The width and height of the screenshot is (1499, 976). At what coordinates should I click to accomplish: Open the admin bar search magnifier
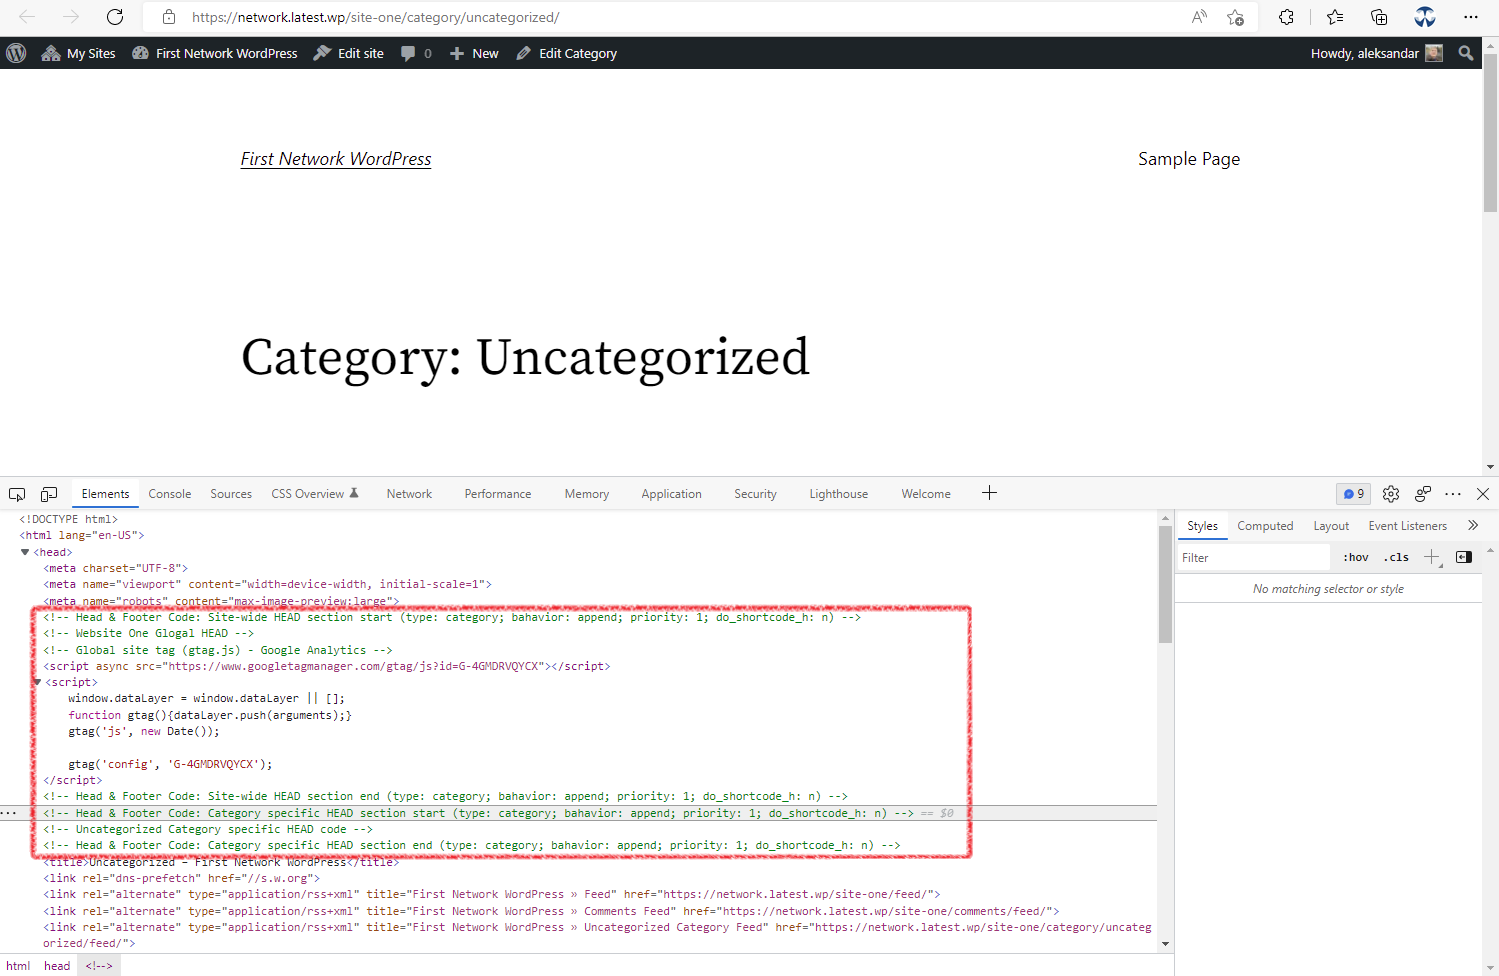pos(1466,53)
